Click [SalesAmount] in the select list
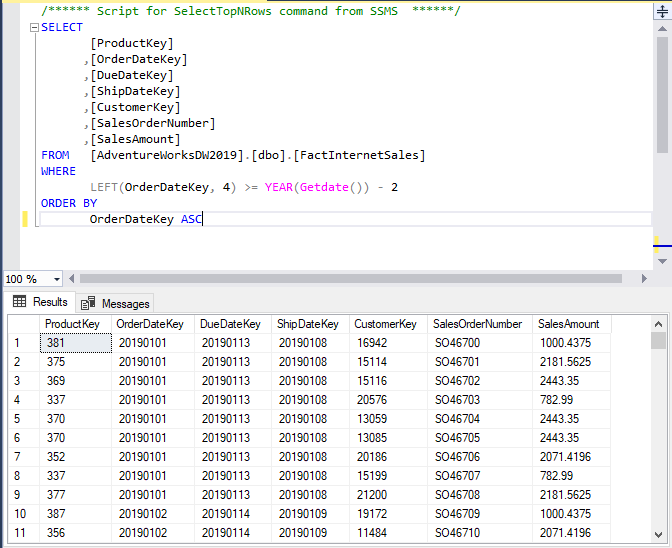Image resolution: width=672 pixels, height=548 pixels. pyautogui.click(x=135, y=139)
